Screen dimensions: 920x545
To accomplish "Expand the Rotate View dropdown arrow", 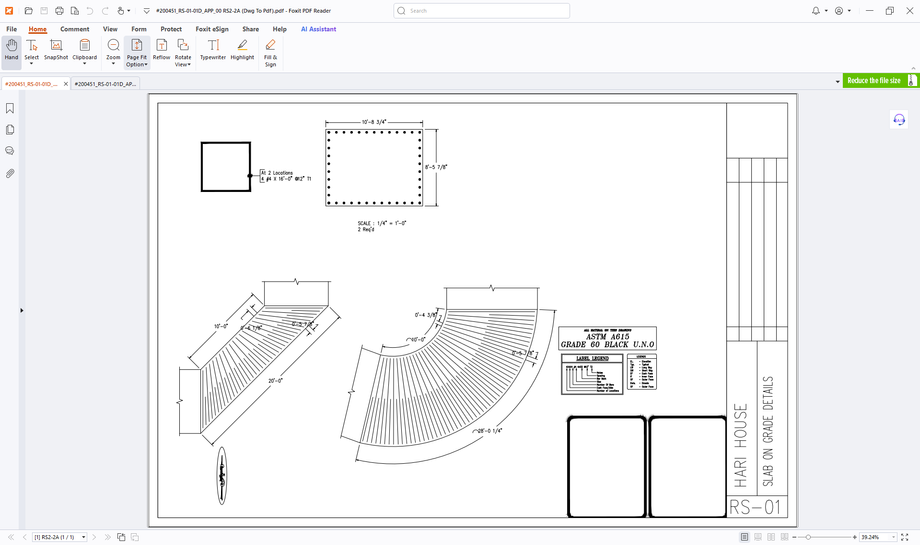I will tap(189, 65).
